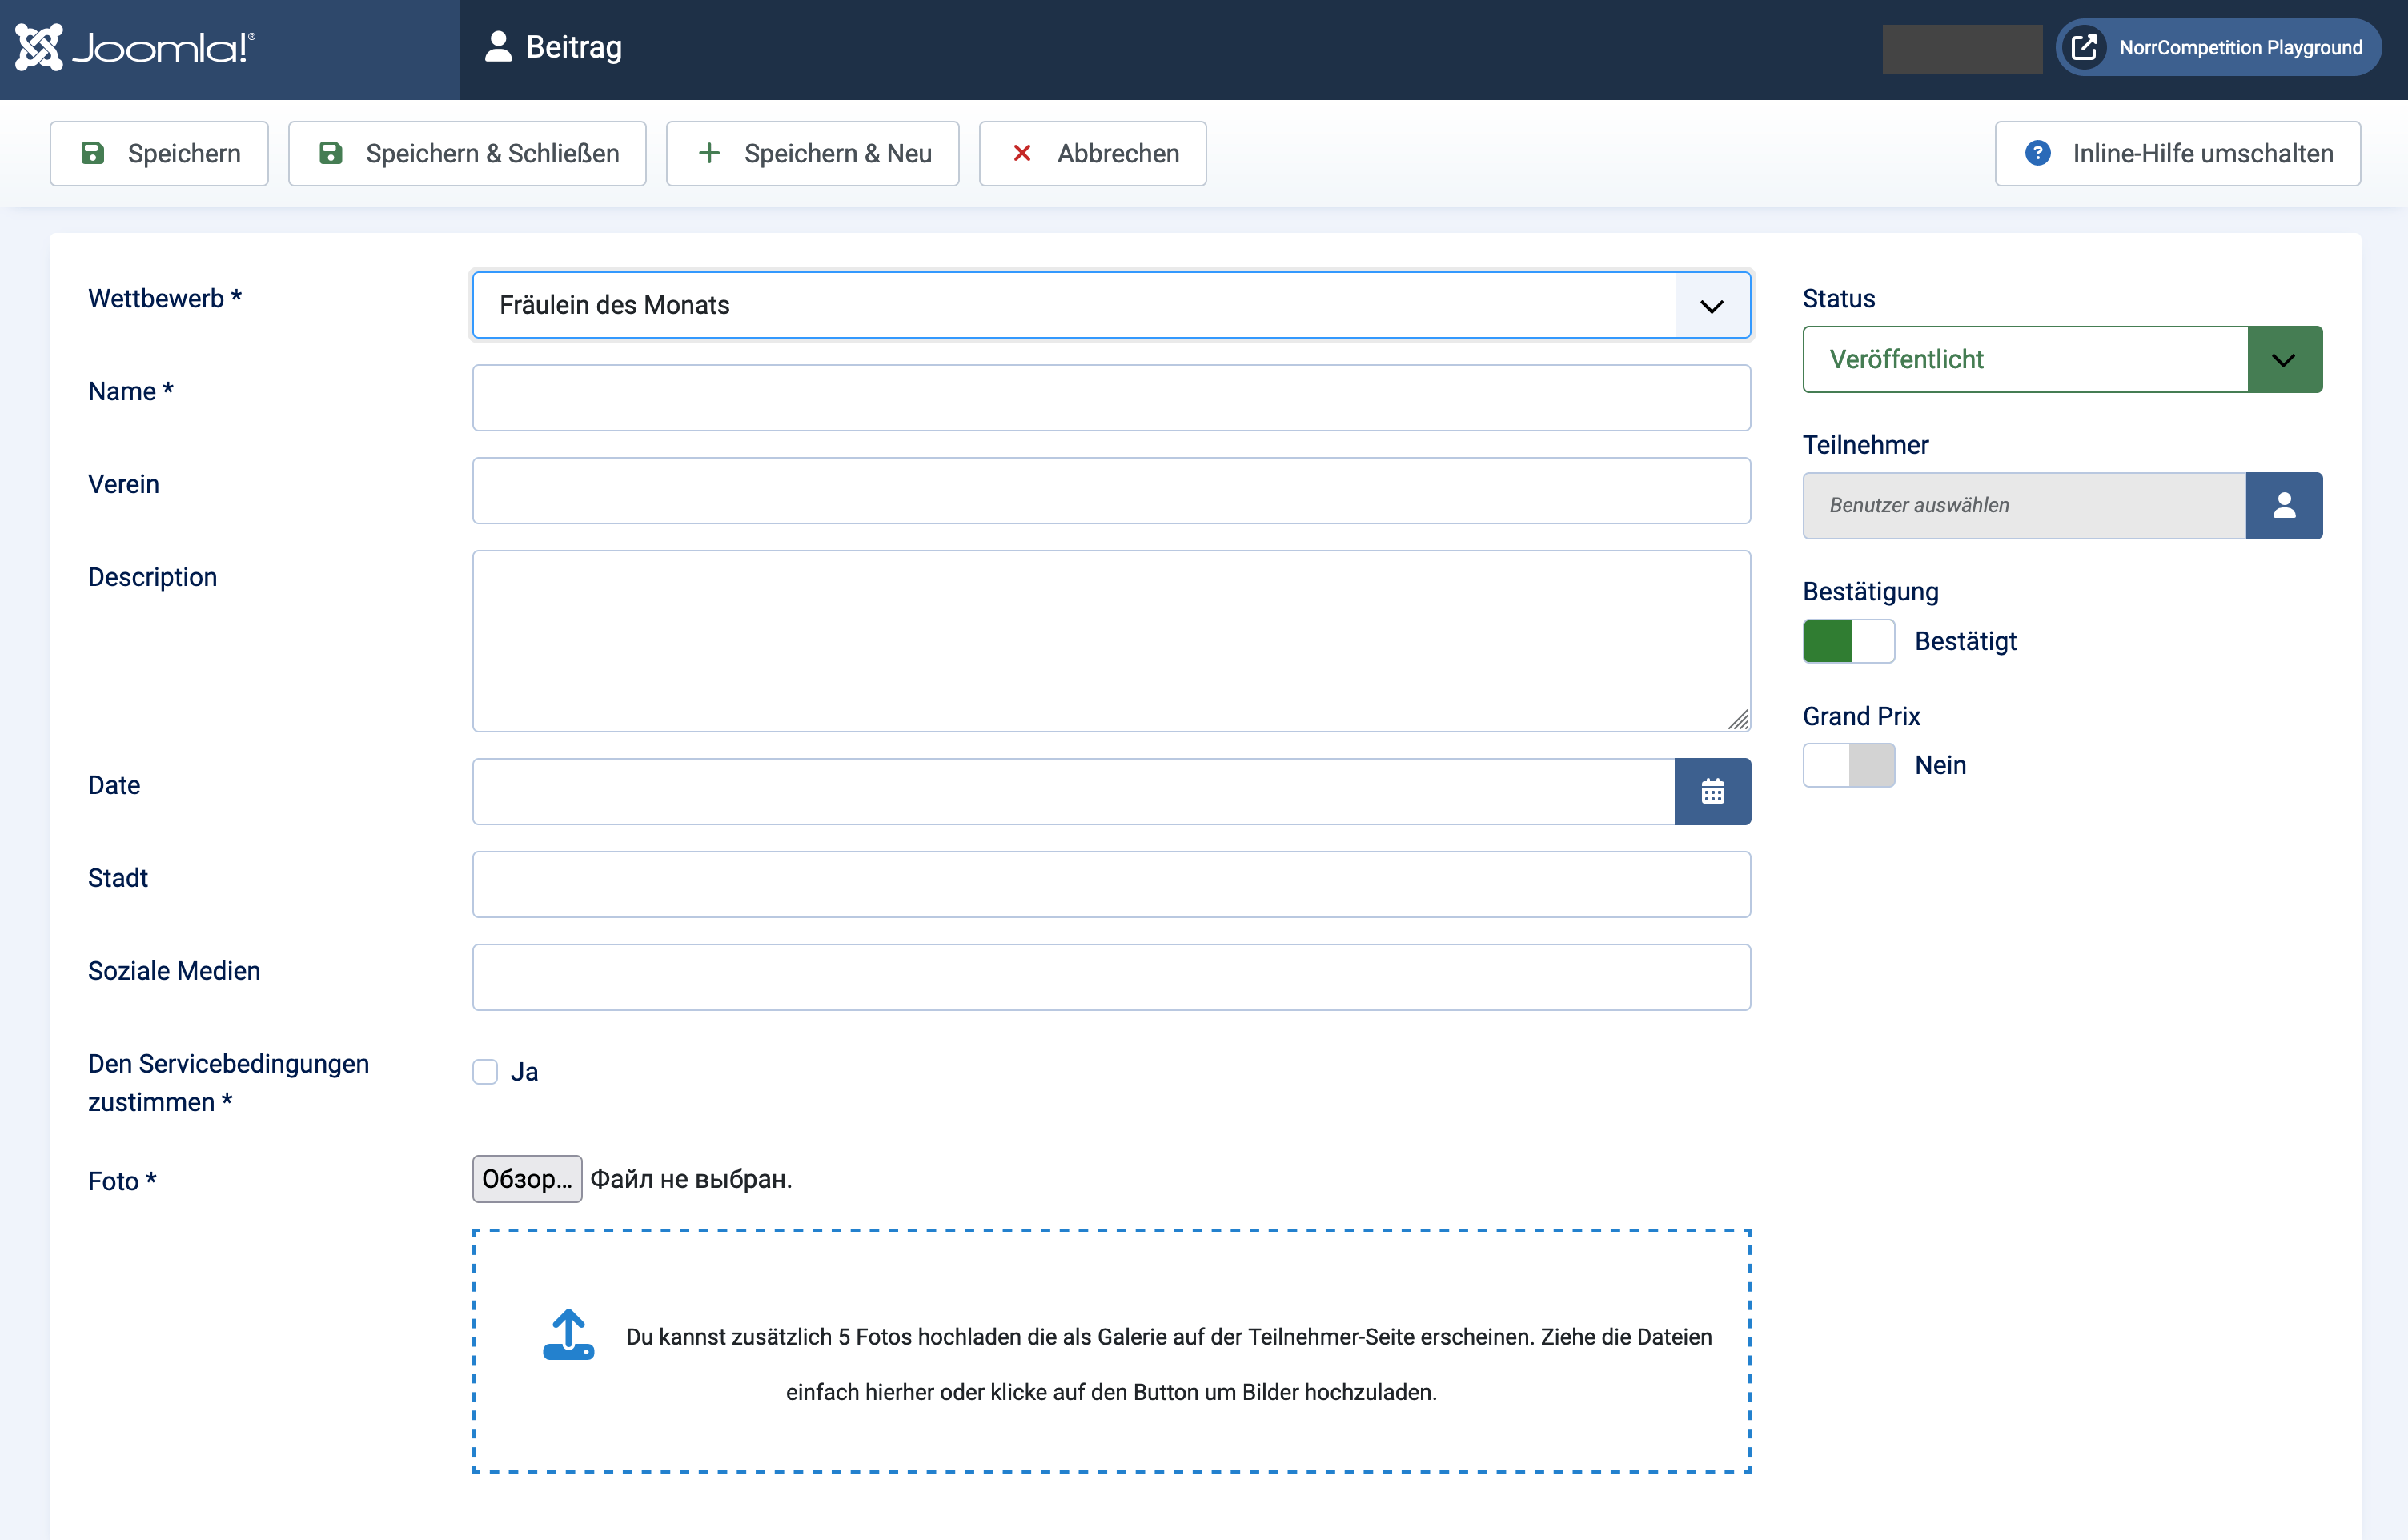The height and width of the screenshot is (1540, 2408).
Task: Toggle the Bestätigung switch
Action: click(1848, 641)
